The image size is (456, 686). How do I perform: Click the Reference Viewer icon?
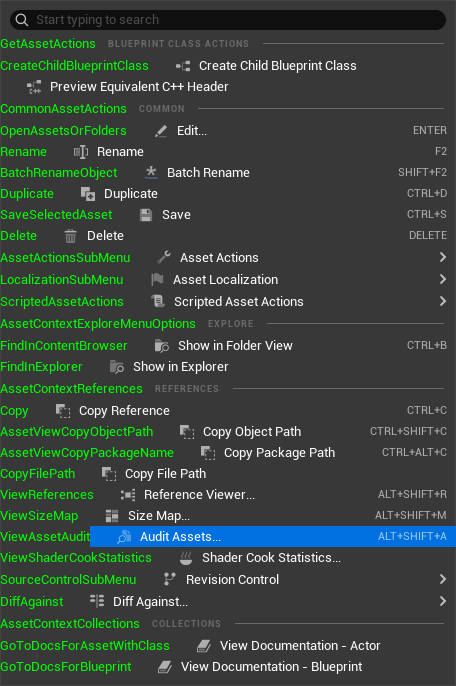pos(128,495)
